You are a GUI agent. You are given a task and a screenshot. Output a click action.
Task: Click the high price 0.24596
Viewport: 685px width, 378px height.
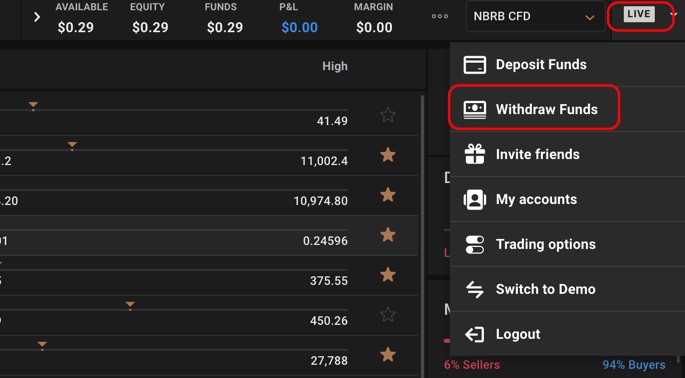point(325,241)
